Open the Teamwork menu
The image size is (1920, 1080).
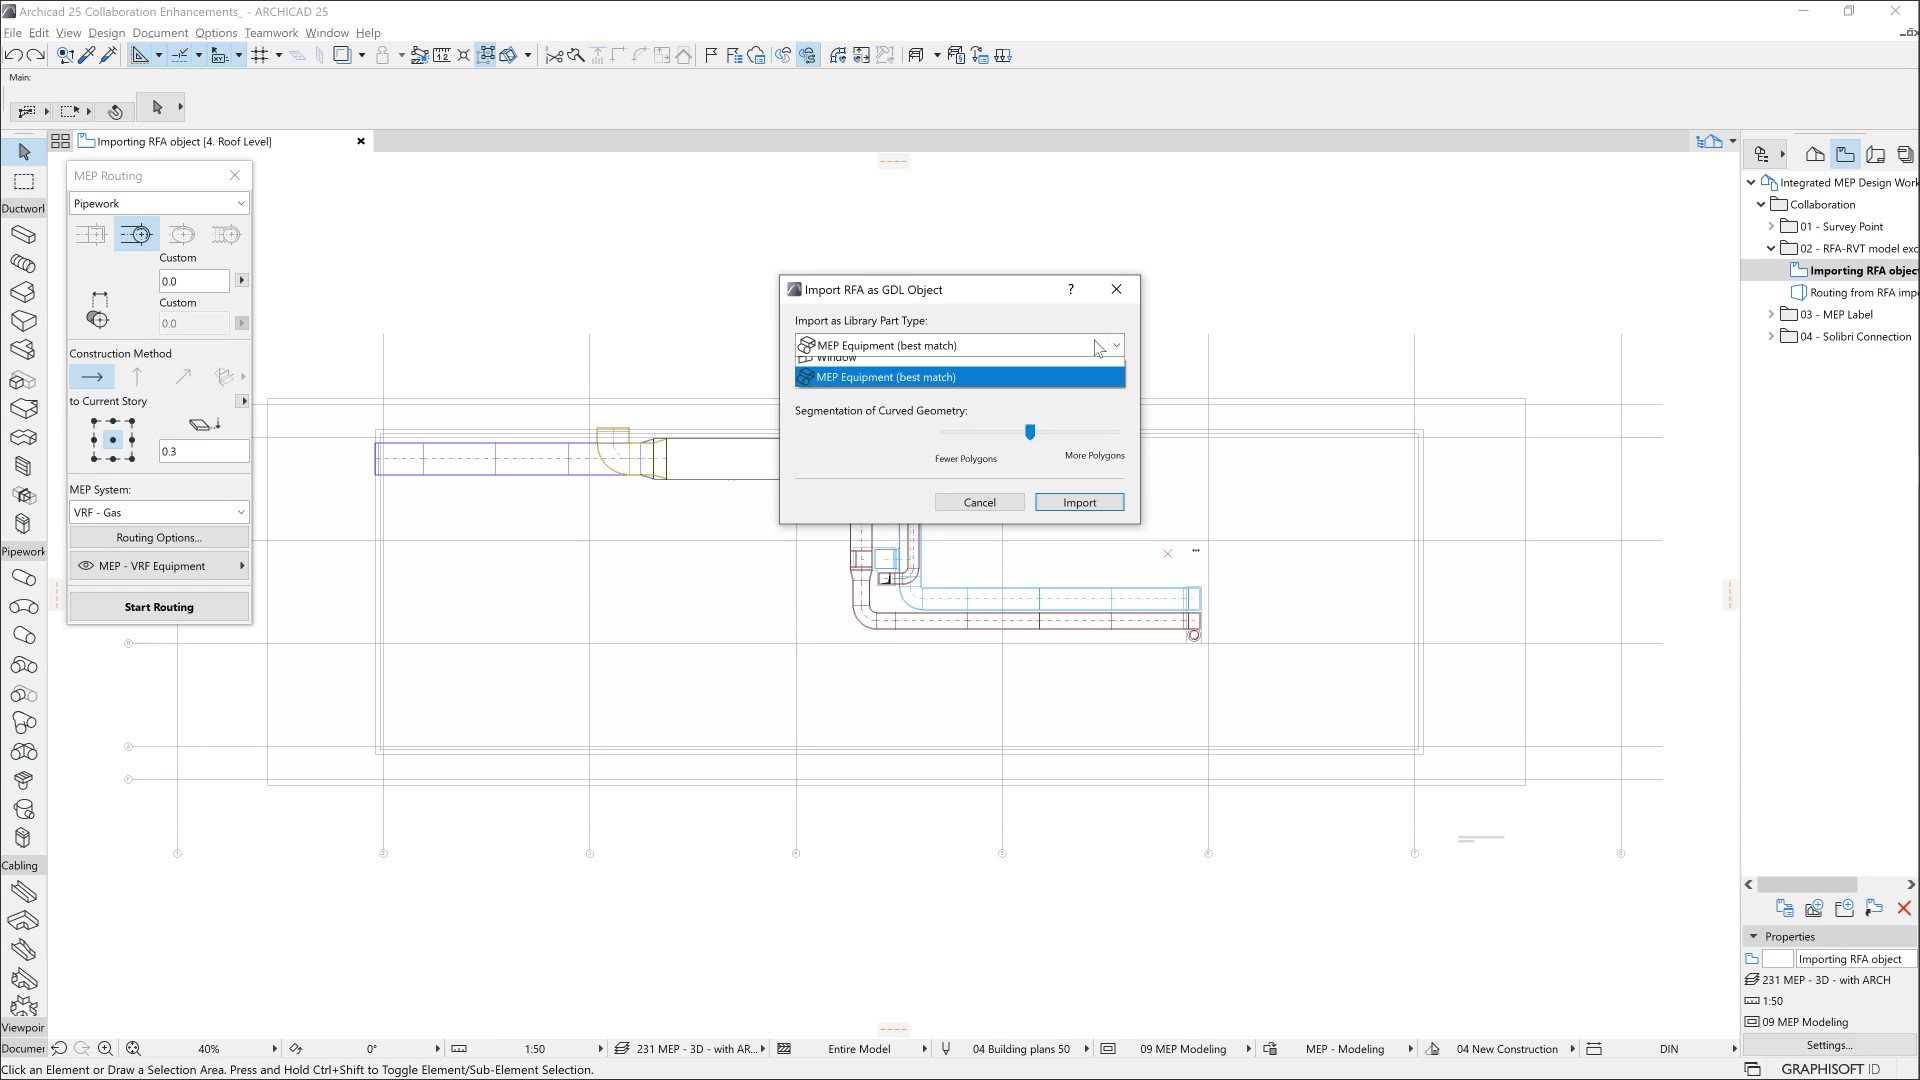tap(271, 32)
